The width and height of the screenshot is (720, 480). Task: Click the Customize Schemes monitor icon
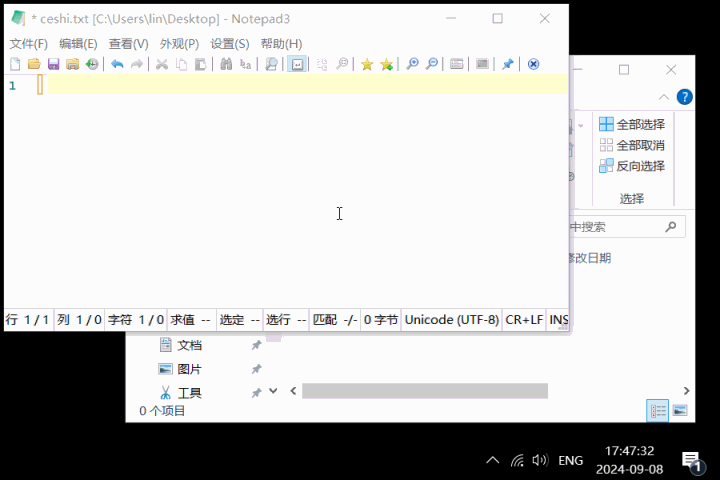(x=482, y=64)
